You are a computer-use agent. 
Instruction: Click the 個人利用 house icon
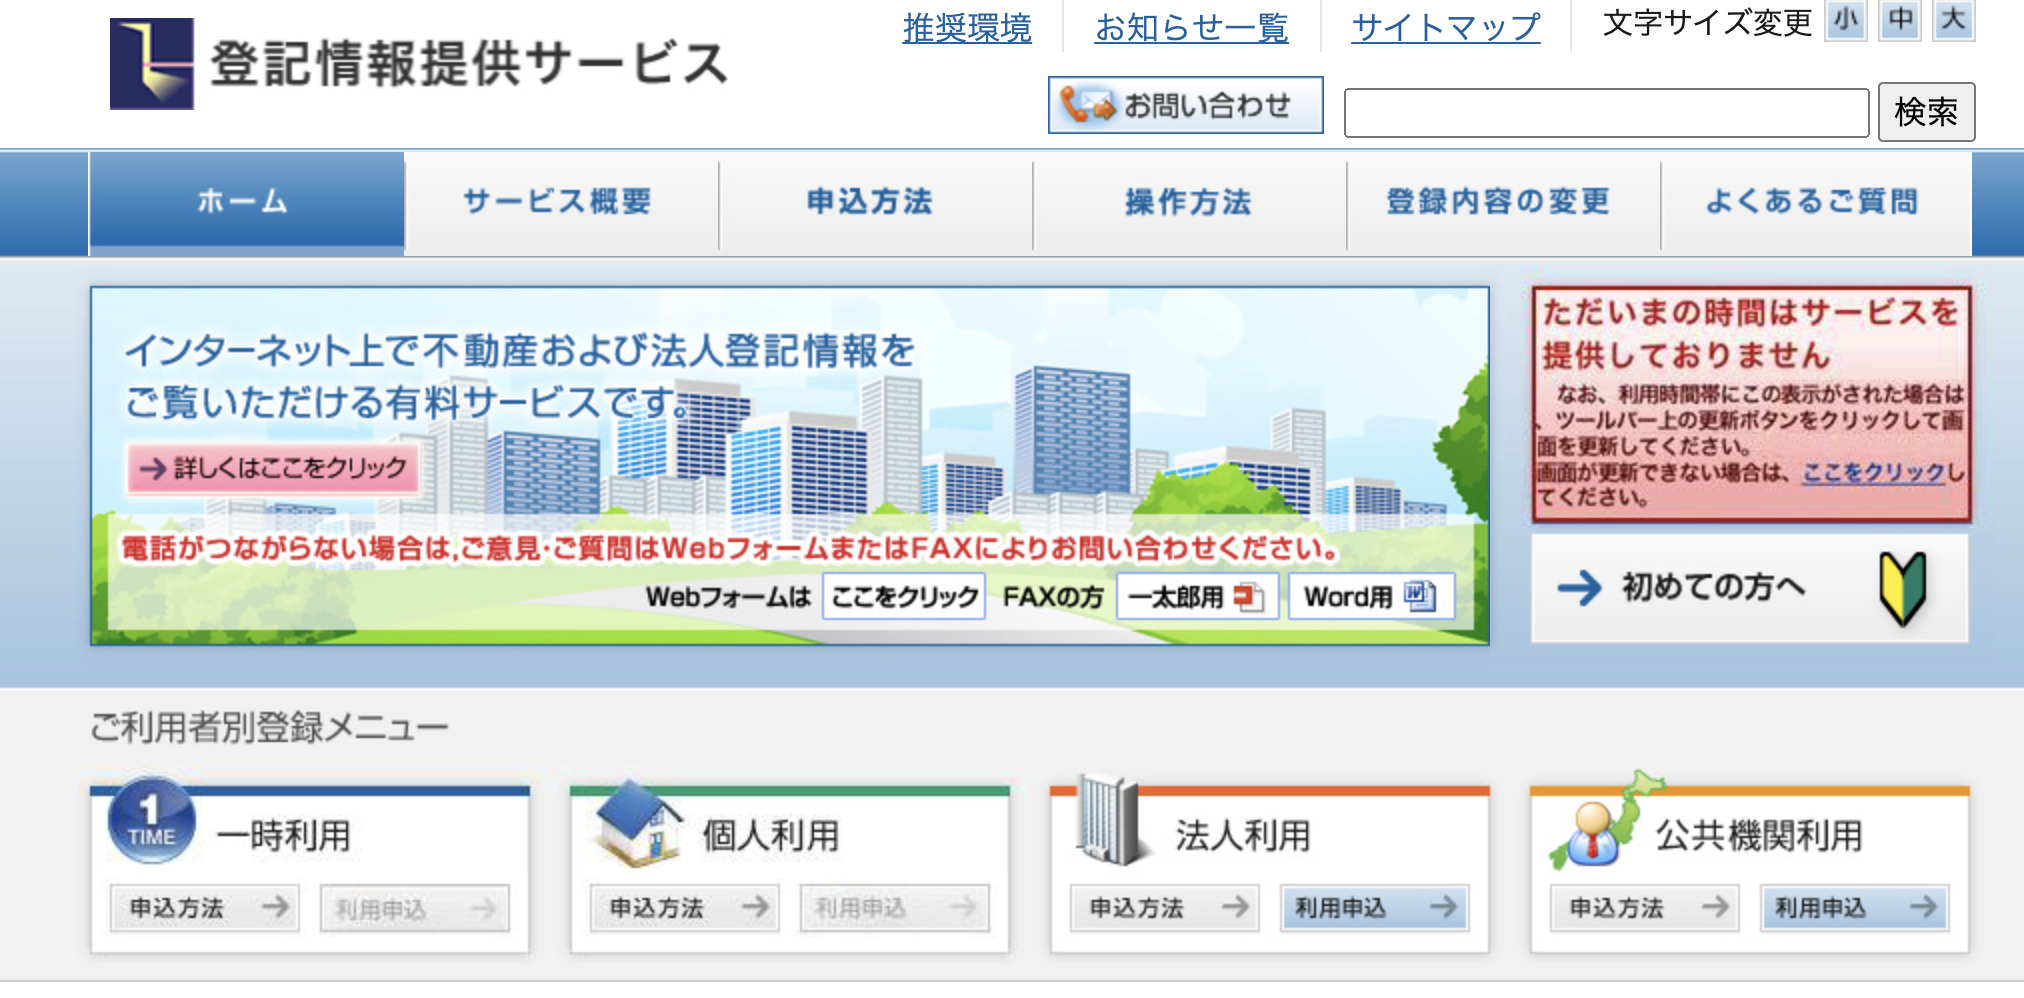(x=636, y=823)
